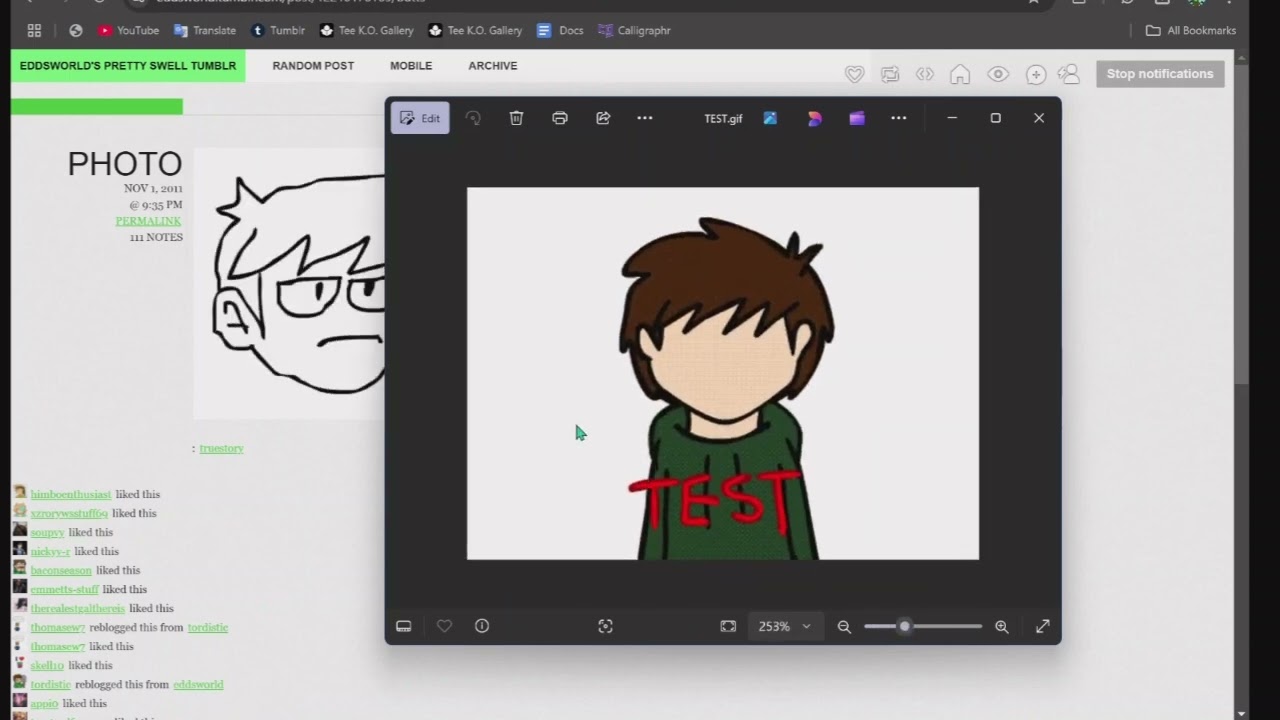Image resolution: width=1280 pixels, height=720 pixels.
Task: Open the PERMALINK link of the post
Action: 148,221
